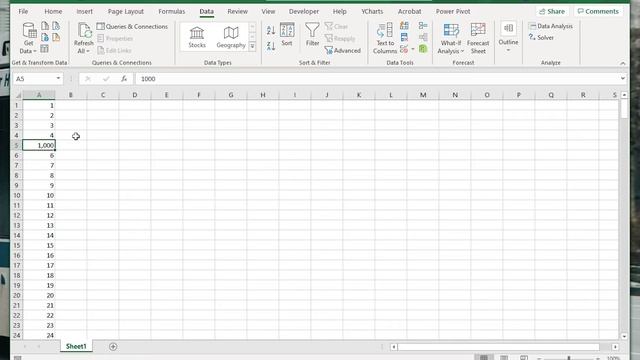Click the Insert Function fx icon
The image size is (640, 360).
pos(124,79)
